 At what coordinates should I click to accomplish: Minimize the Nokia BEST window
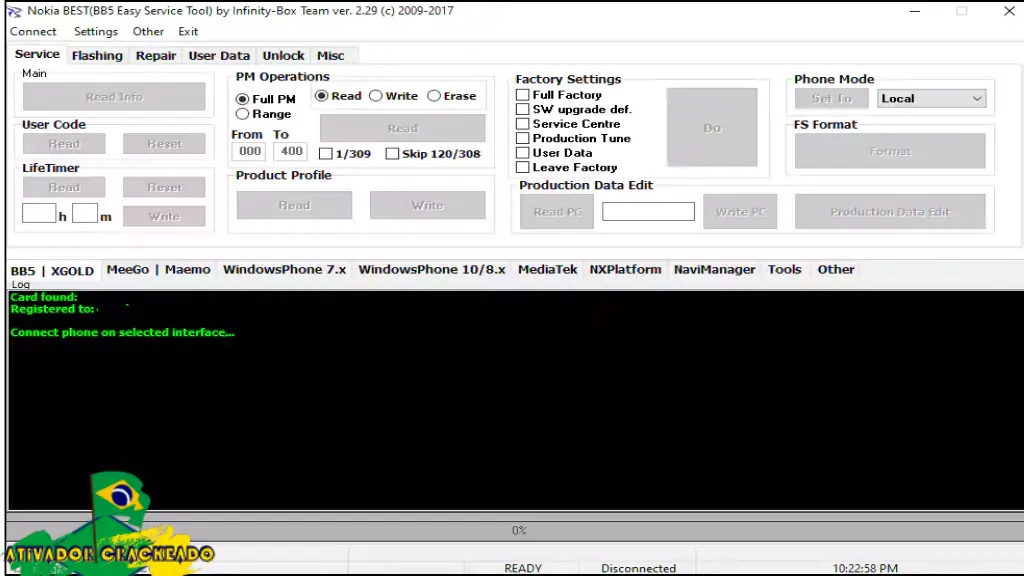click(914, 11)
